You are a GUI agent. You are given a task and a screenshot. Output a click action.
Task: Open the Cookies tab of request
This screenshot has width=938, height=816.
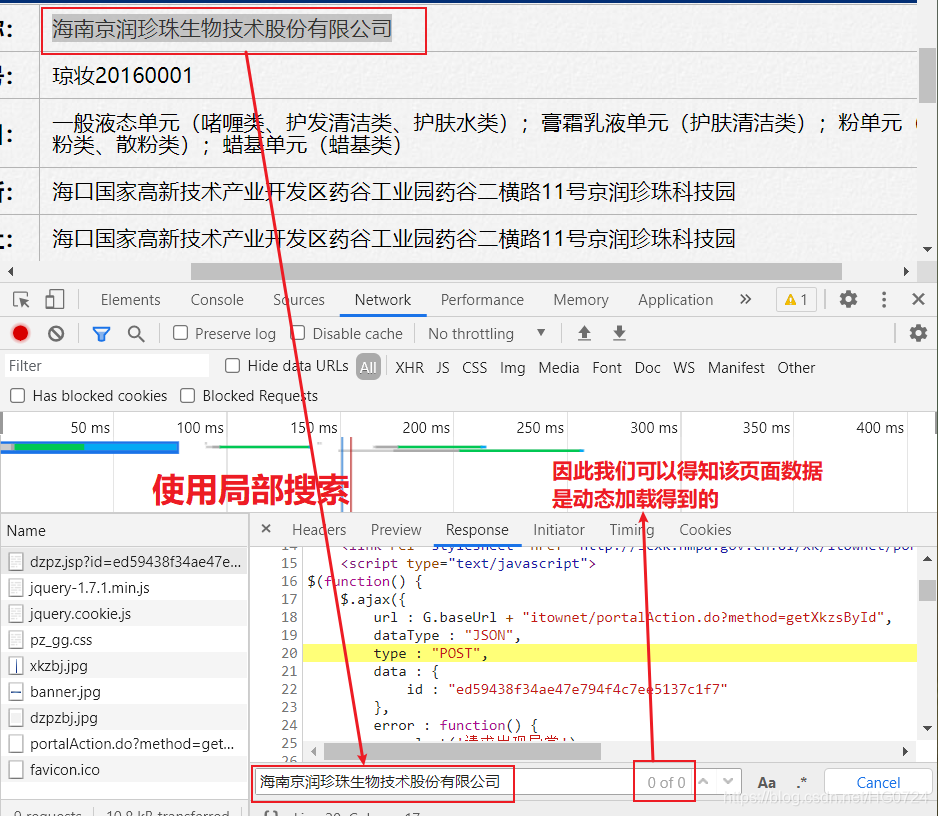pyautogui.click(x=705, y=529)
